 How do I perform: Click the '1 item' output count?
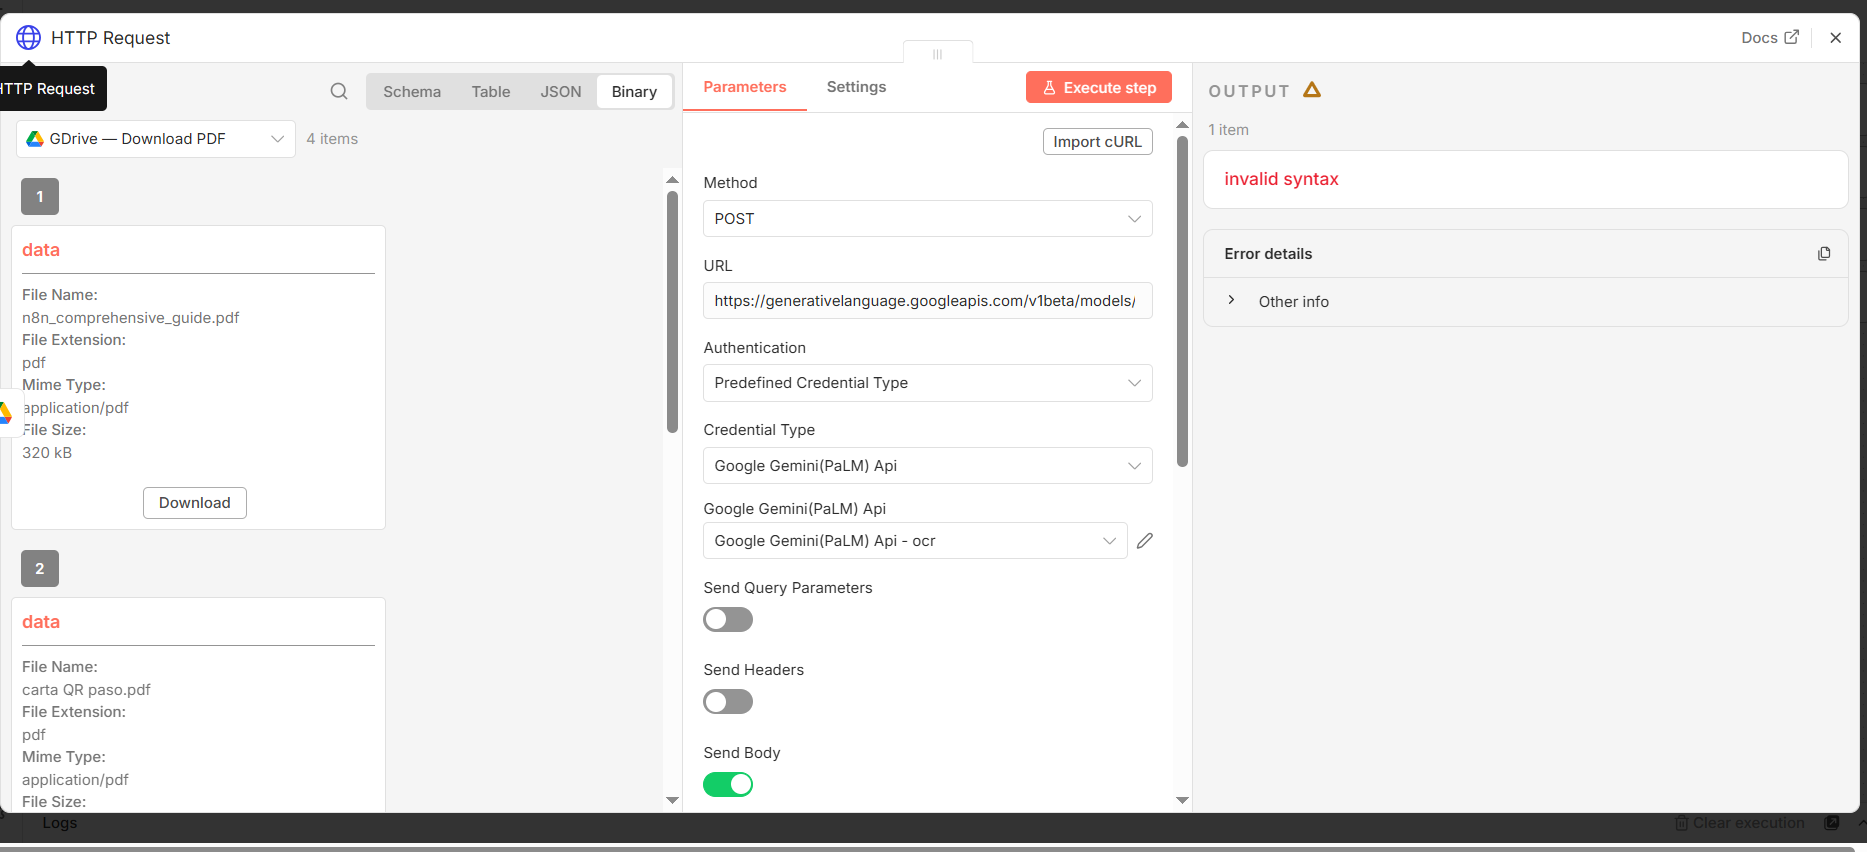pos(1228,130)
